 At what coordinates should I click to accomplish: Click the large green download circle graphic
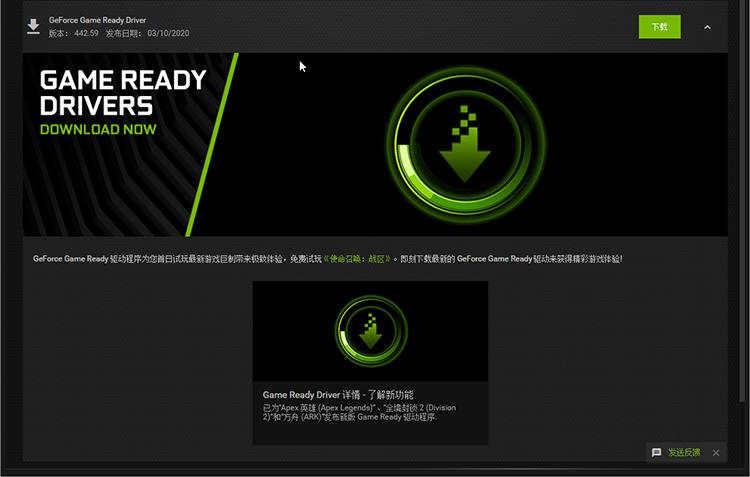(465, 144)
